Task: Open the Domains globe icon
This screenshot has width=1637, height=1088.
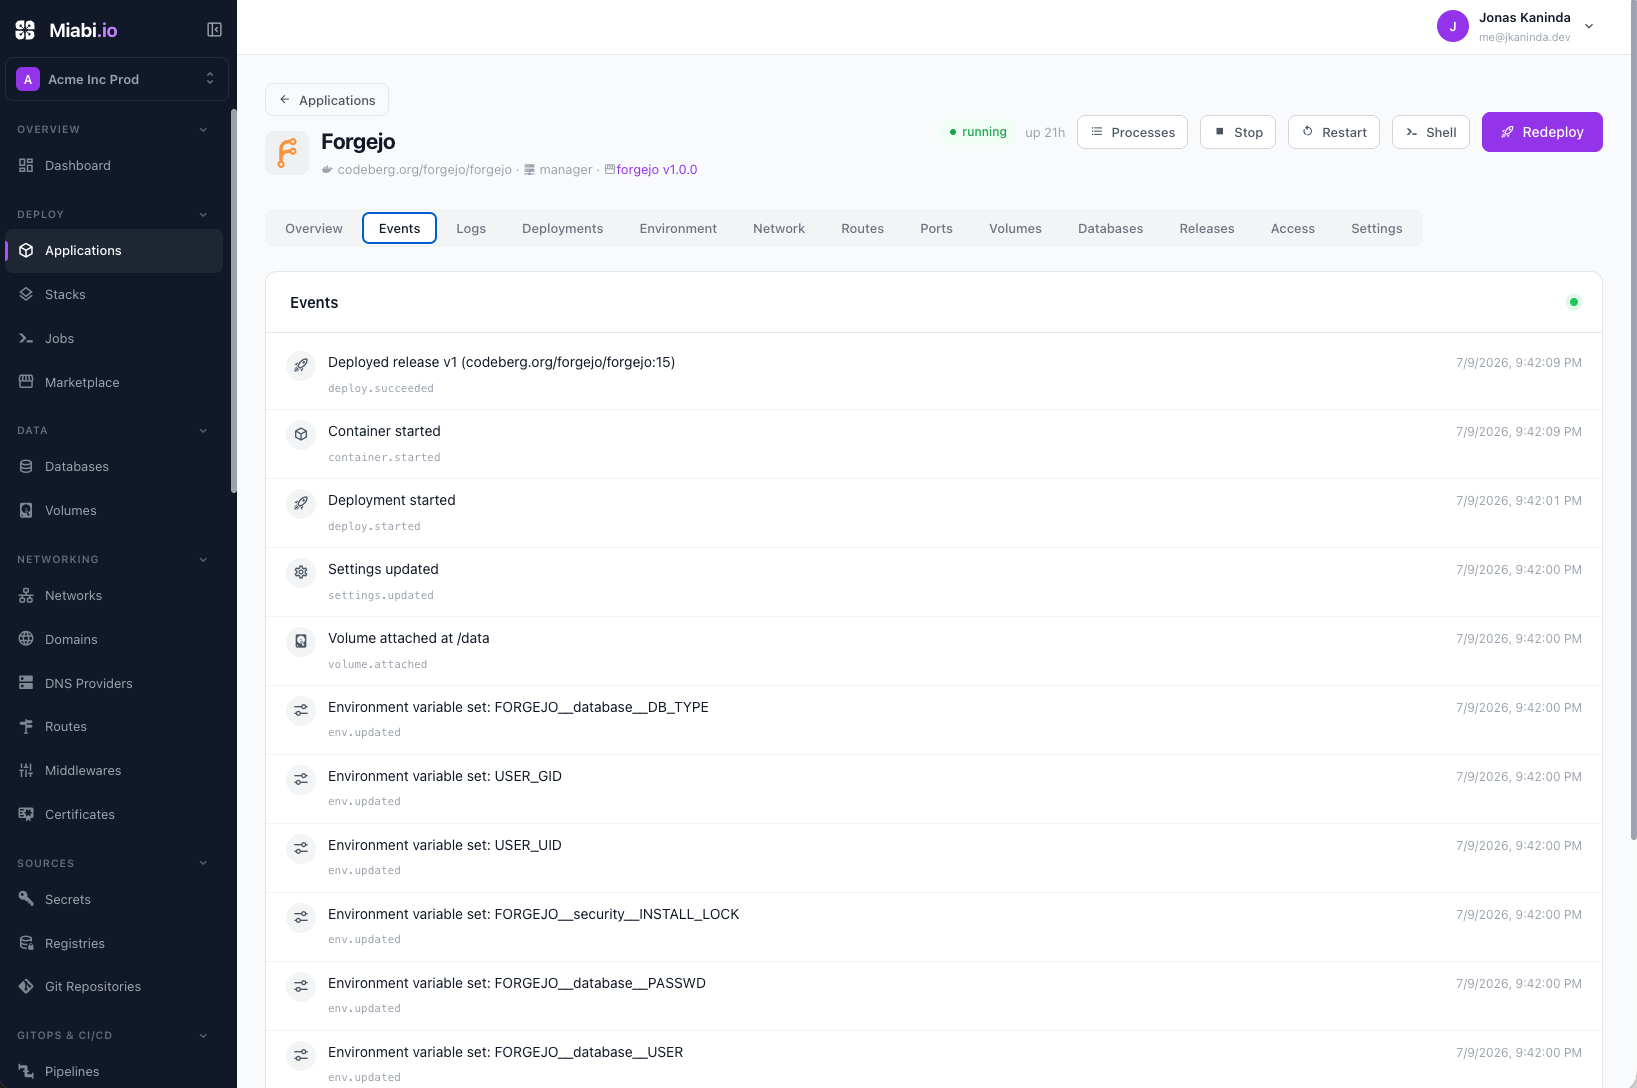Action: [x=26, y=639]
